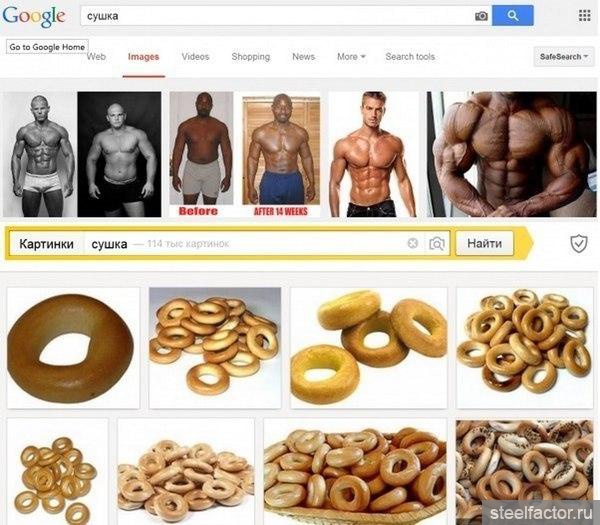Click the Google search field containing сушка

coord(277,16)
